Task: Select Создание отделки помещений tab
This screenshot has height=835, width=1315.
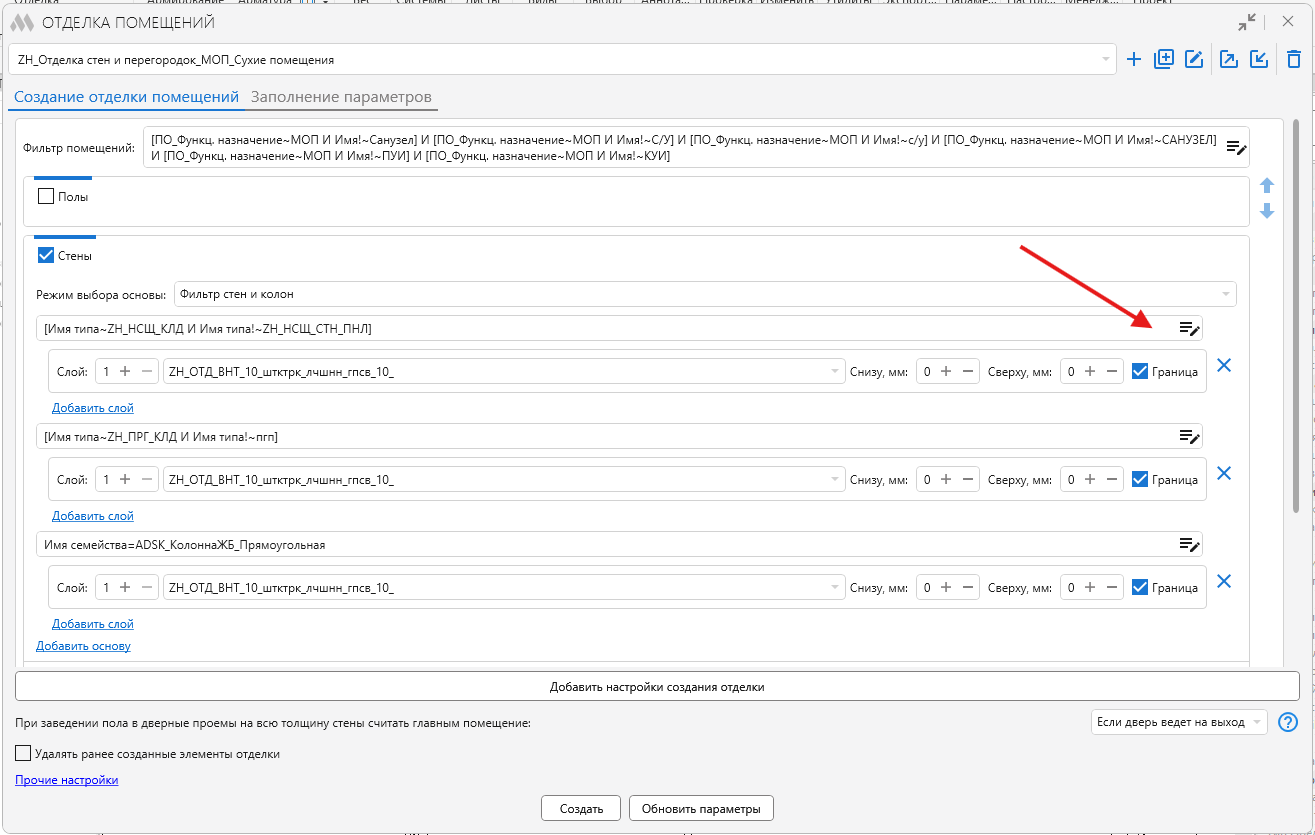Action: (x=126, y=97)
